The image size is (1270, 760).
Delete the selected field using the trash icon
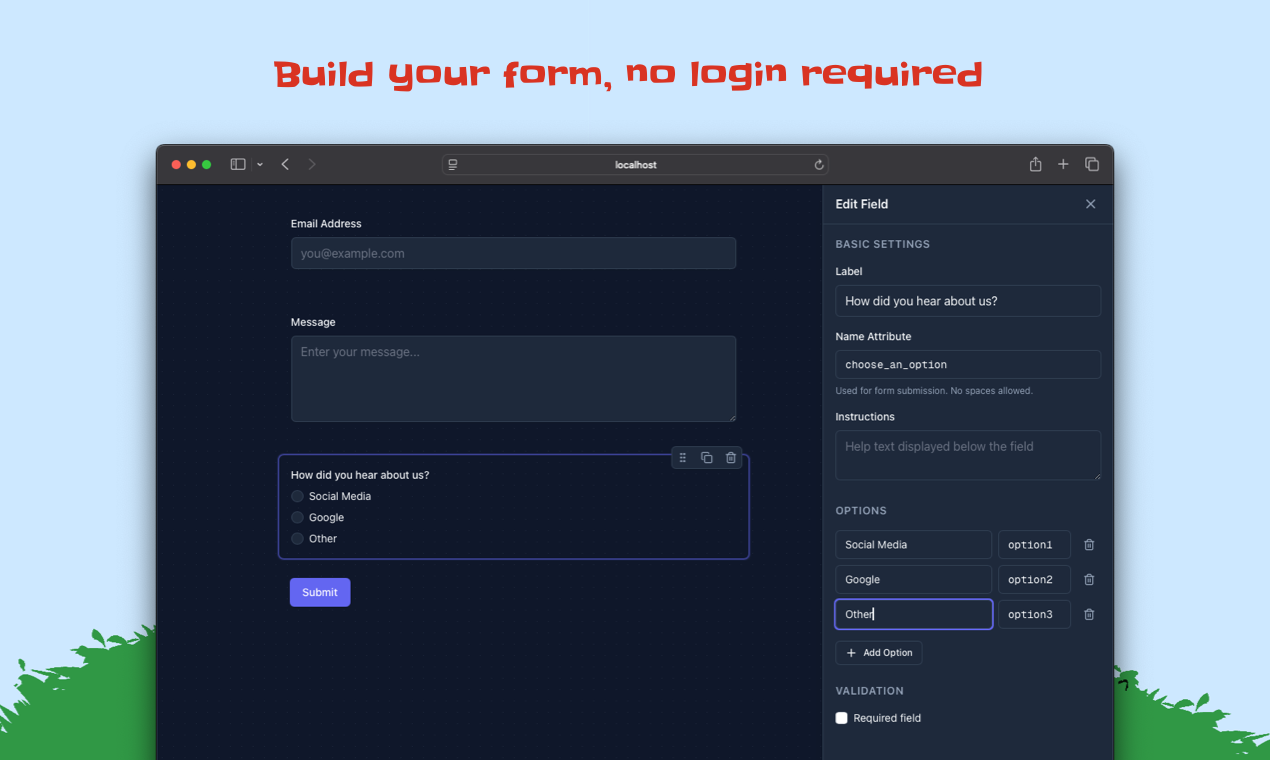731,457
